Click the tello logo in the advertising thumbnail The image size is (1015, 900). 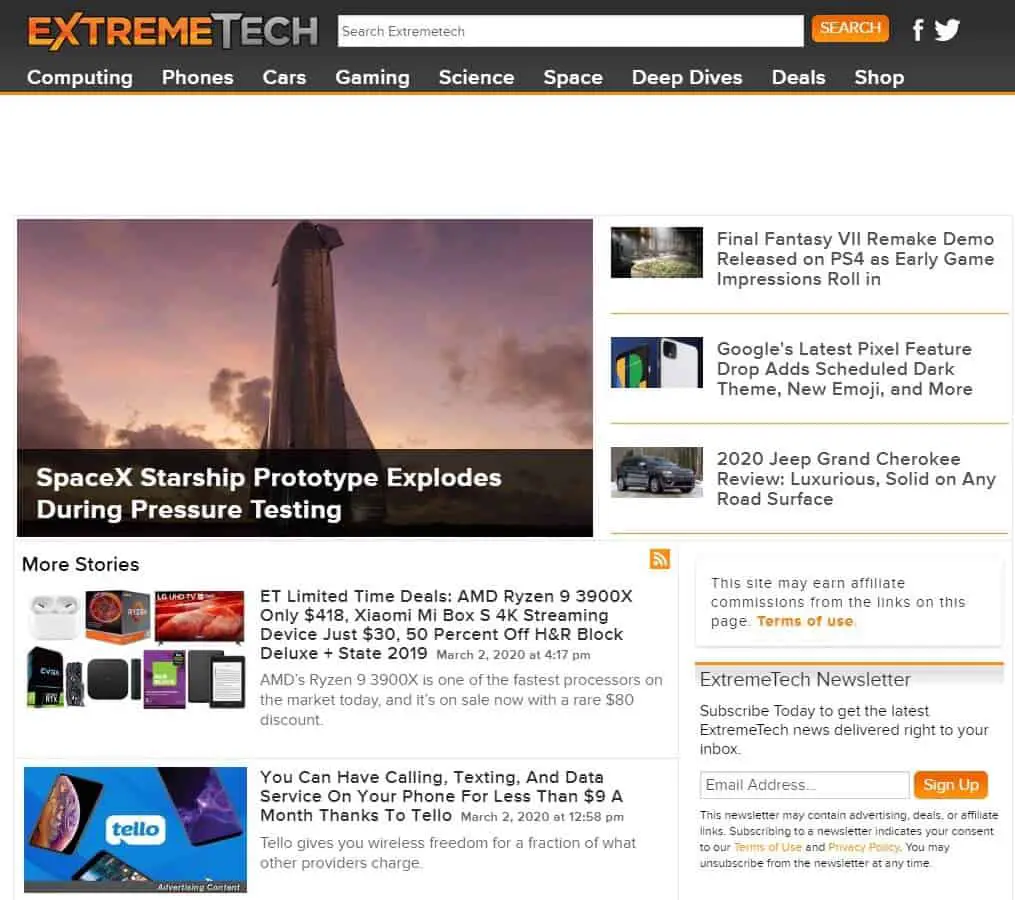(x=135, y=829)
